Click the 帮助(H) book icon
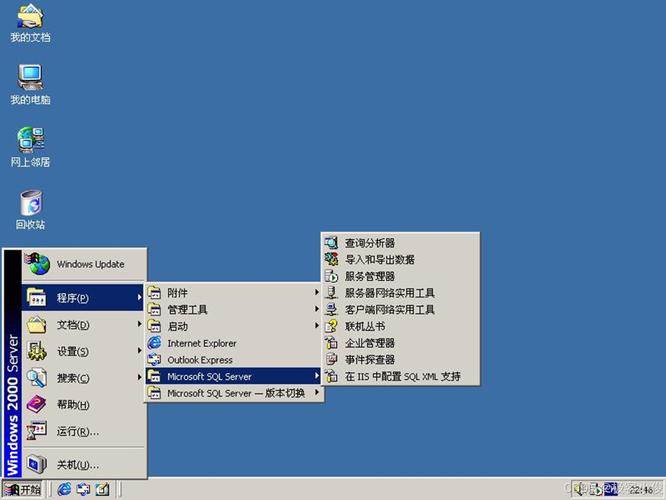666x500 pixels. pyautogui.click(x=37, y=404)
